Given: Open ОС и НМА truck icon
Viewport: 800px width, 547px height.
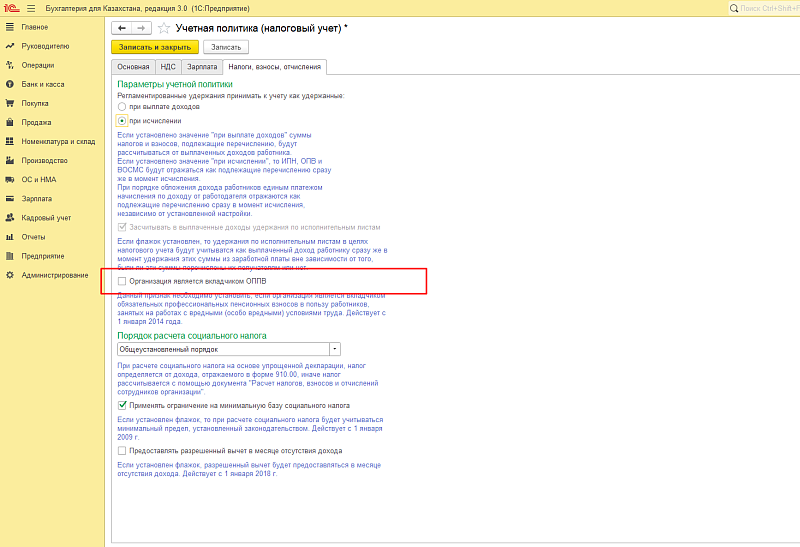Looking at the screenshot, I should 9,179.
